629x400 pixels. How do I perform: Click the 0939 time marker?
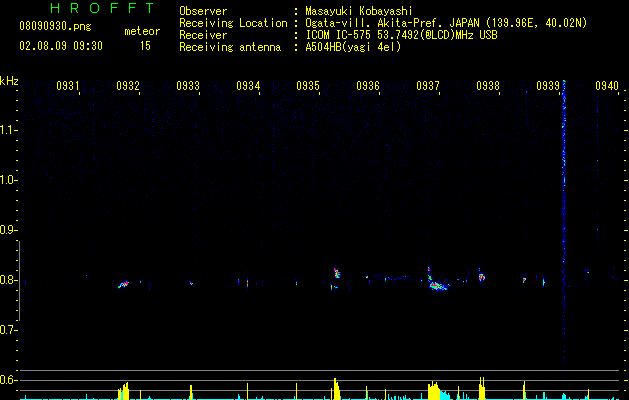[548, 86]
